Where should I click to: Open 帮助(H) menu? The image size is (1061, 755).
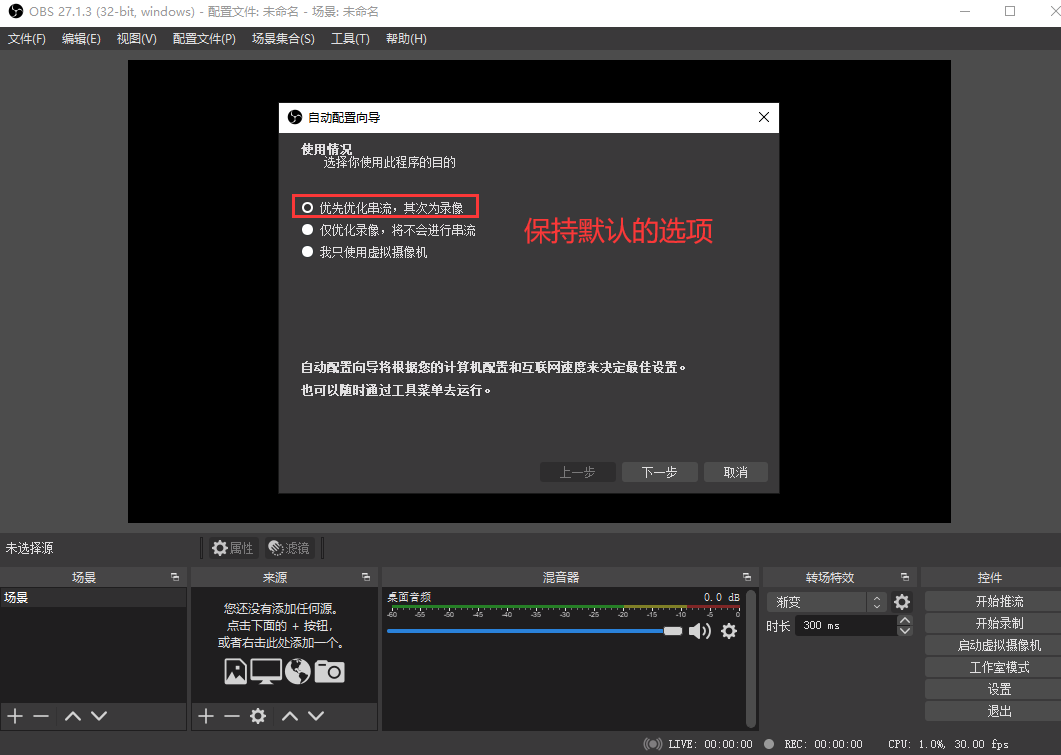click(x=406, y=39)
